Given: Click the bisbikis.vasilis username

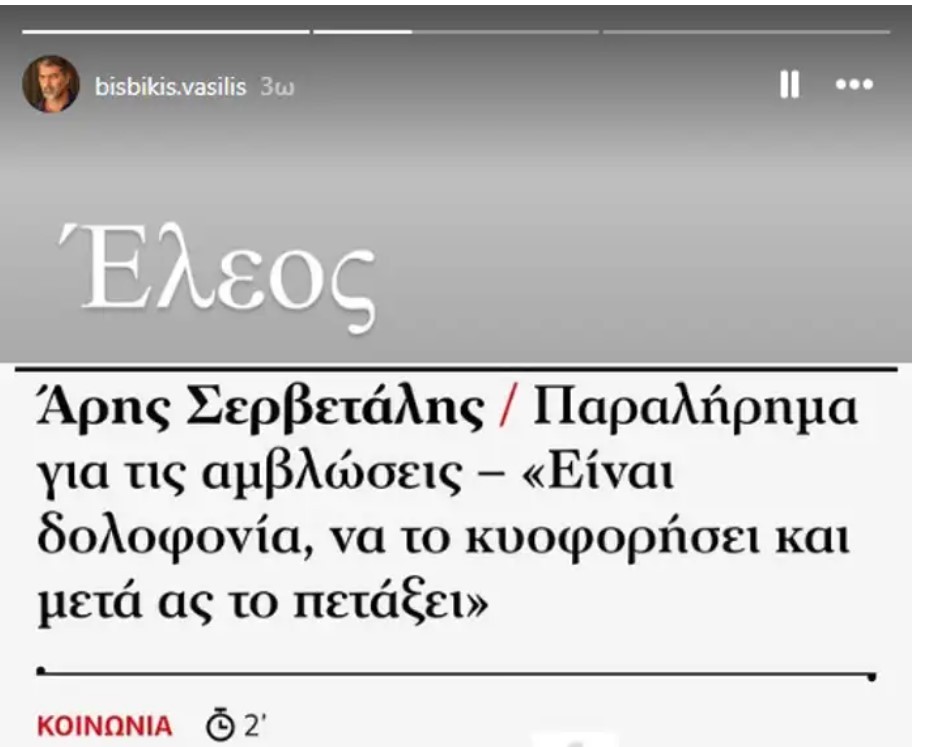Looking at the screenshot, I should [170, 87].
